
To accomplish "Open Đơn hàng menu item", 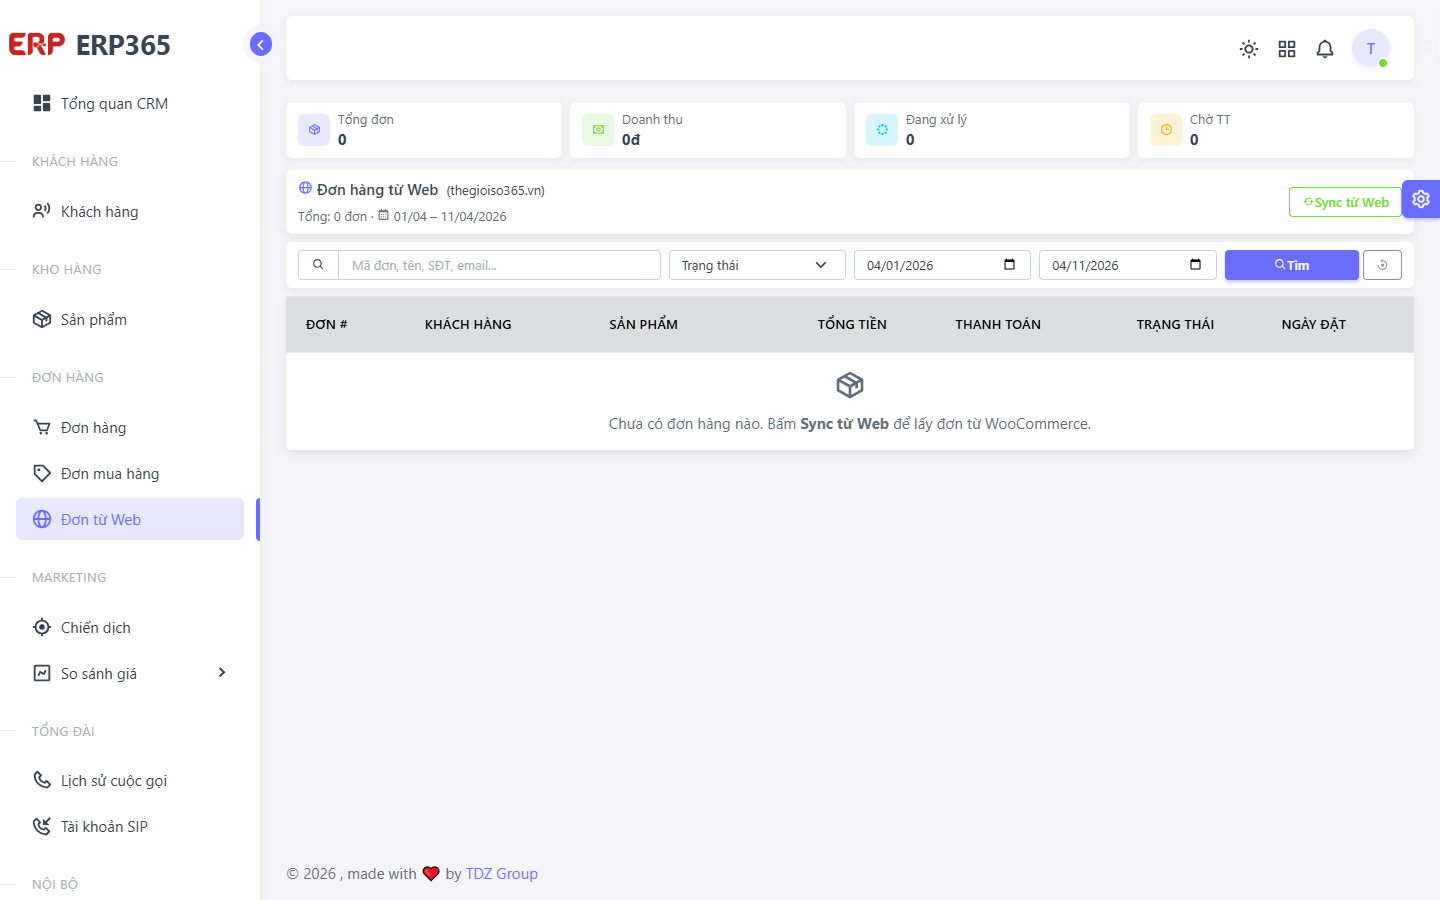I will 130,427.
